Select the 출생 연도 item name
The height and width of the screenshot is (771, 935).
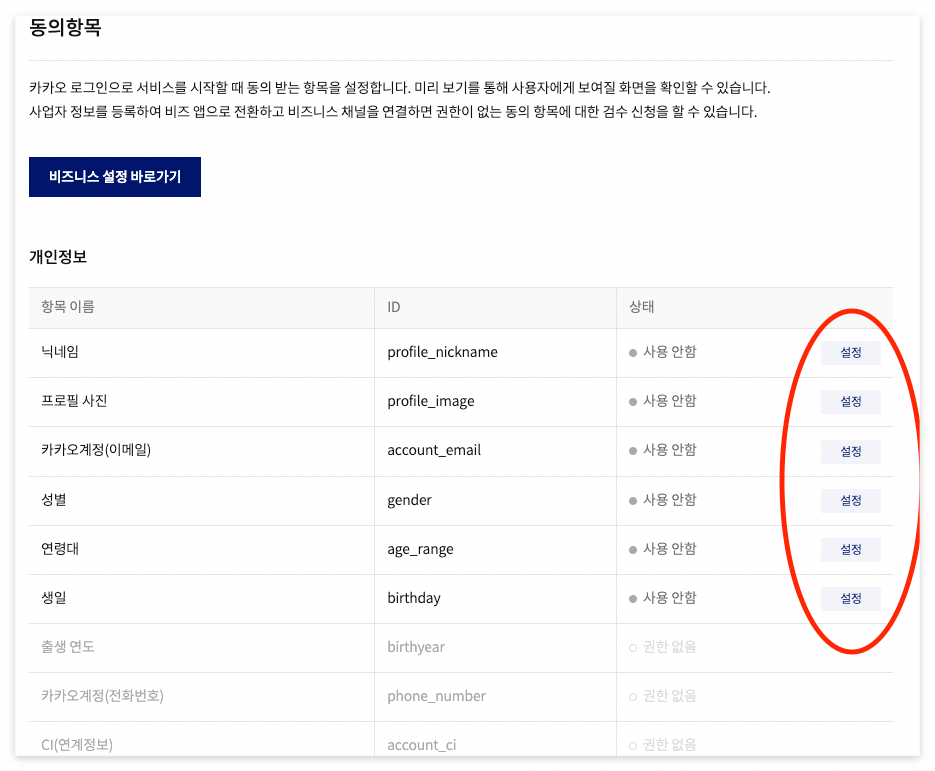67,647
